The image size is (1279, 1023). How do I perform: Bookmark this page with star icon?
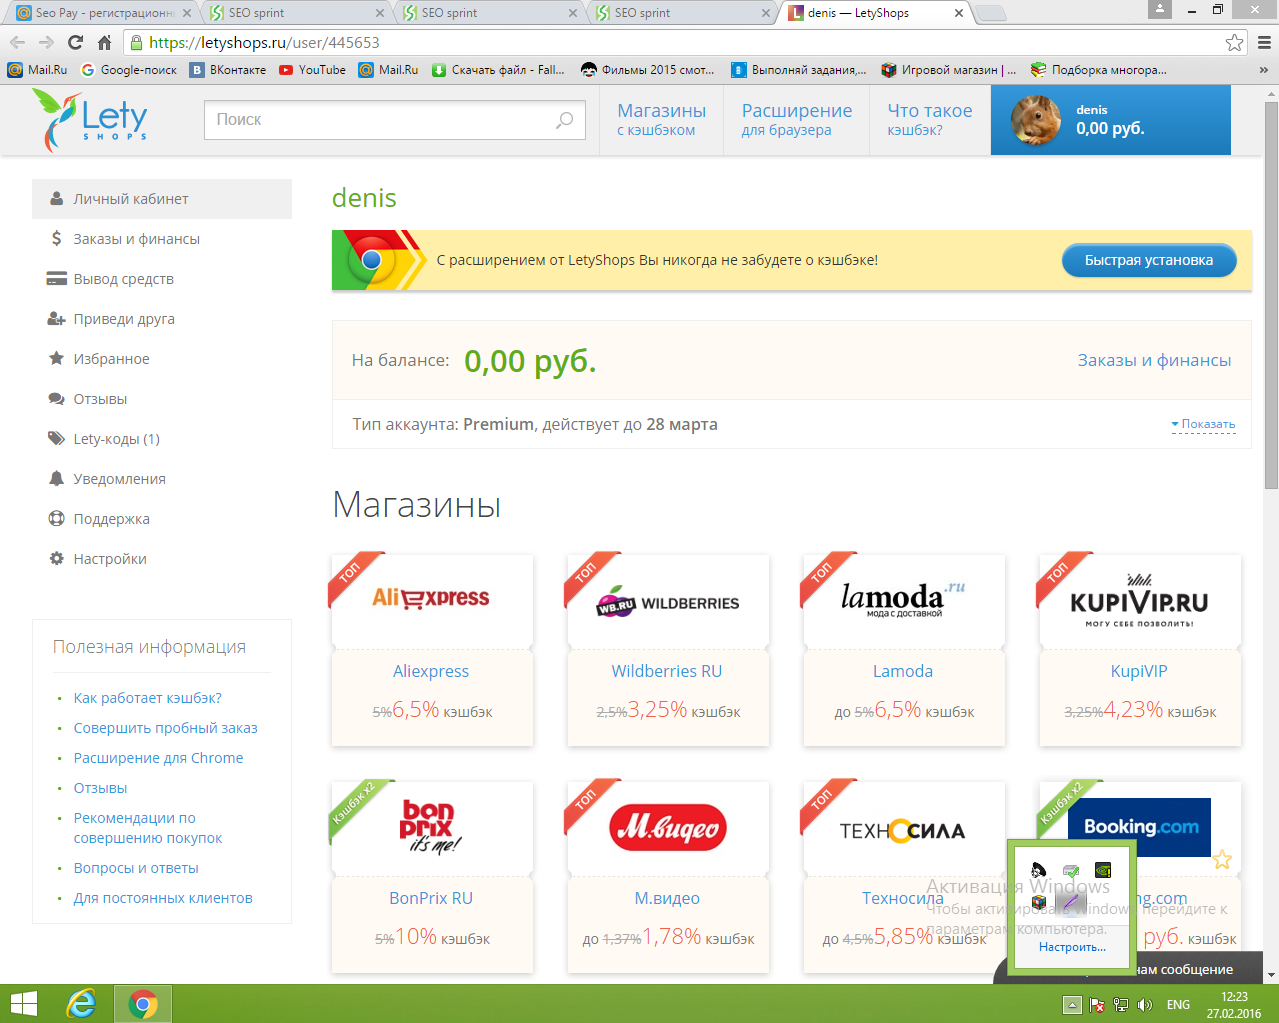coord(1234,42)
